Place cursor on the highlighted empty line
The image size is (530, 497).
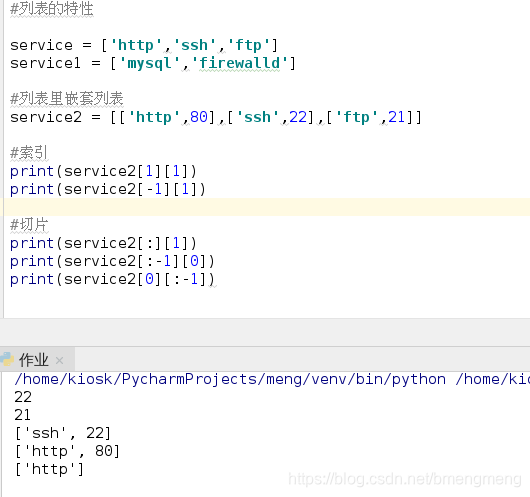(x=266, y=207)
